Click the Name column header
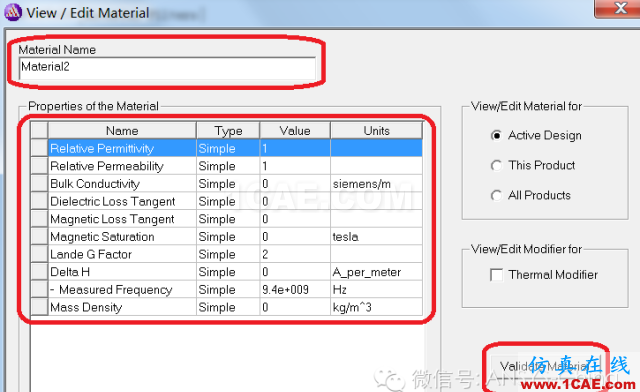Screen dimensions: 640x392 tap(122, 131)
